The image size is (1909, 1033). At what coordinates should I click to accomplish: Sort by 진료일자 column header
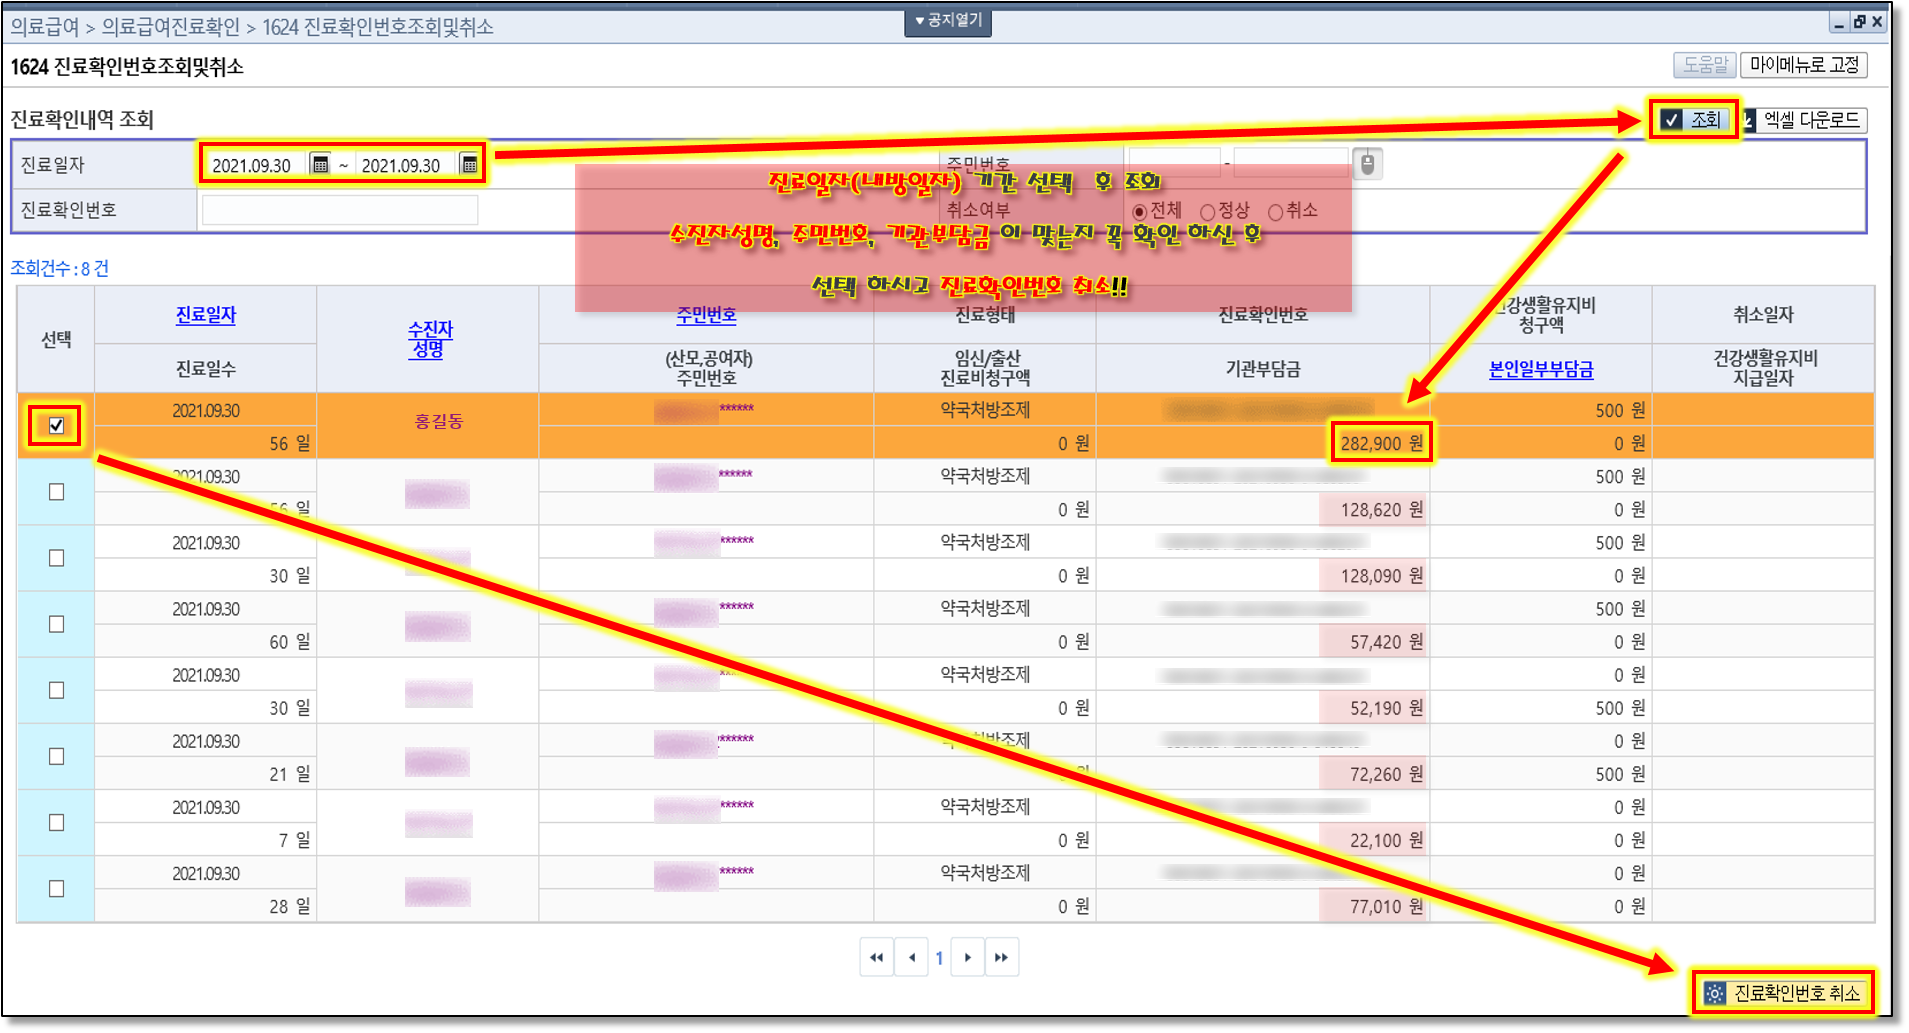[x=206, y=315]
